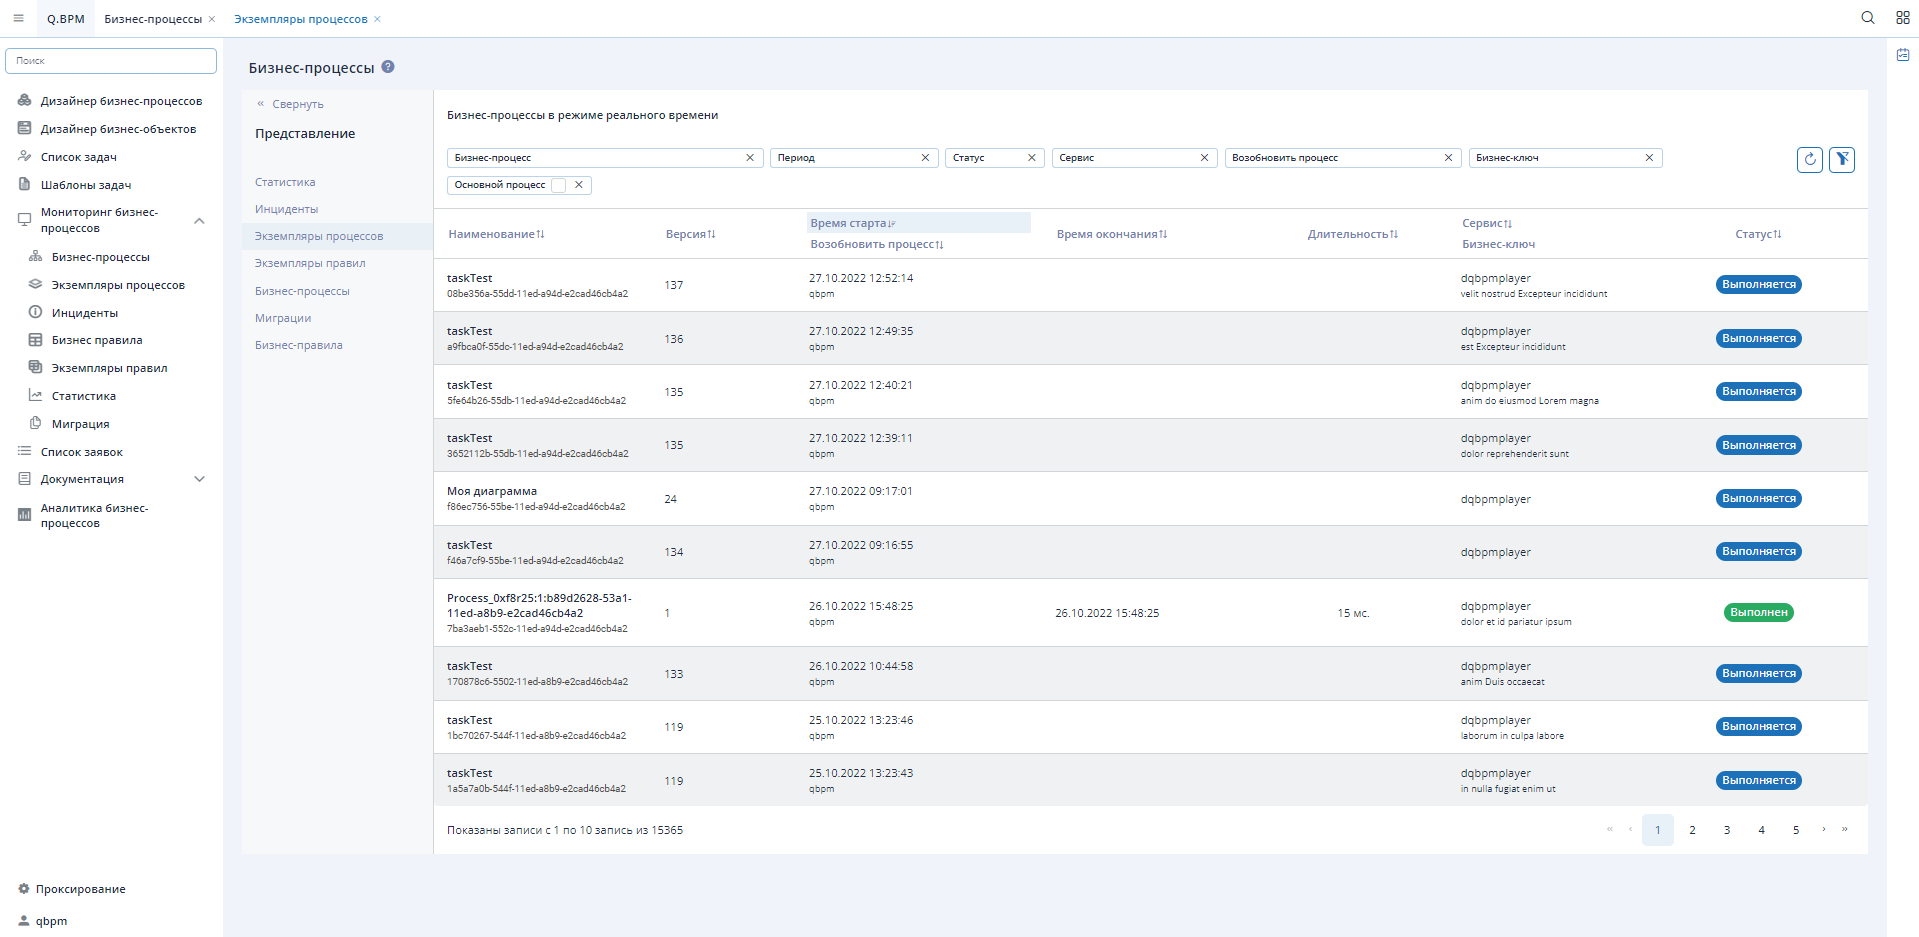Open version 1 of Process_0xf8r25
1919x937 pixels.
click(x=667, y=613)
